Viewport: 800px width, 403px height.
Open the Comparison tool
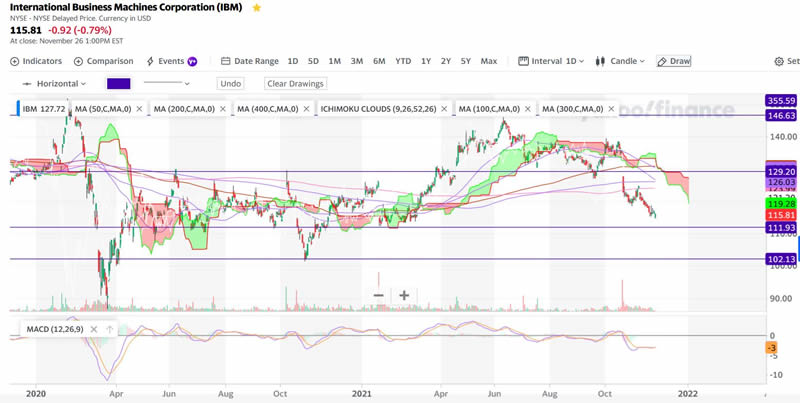[x=104, y=61]
